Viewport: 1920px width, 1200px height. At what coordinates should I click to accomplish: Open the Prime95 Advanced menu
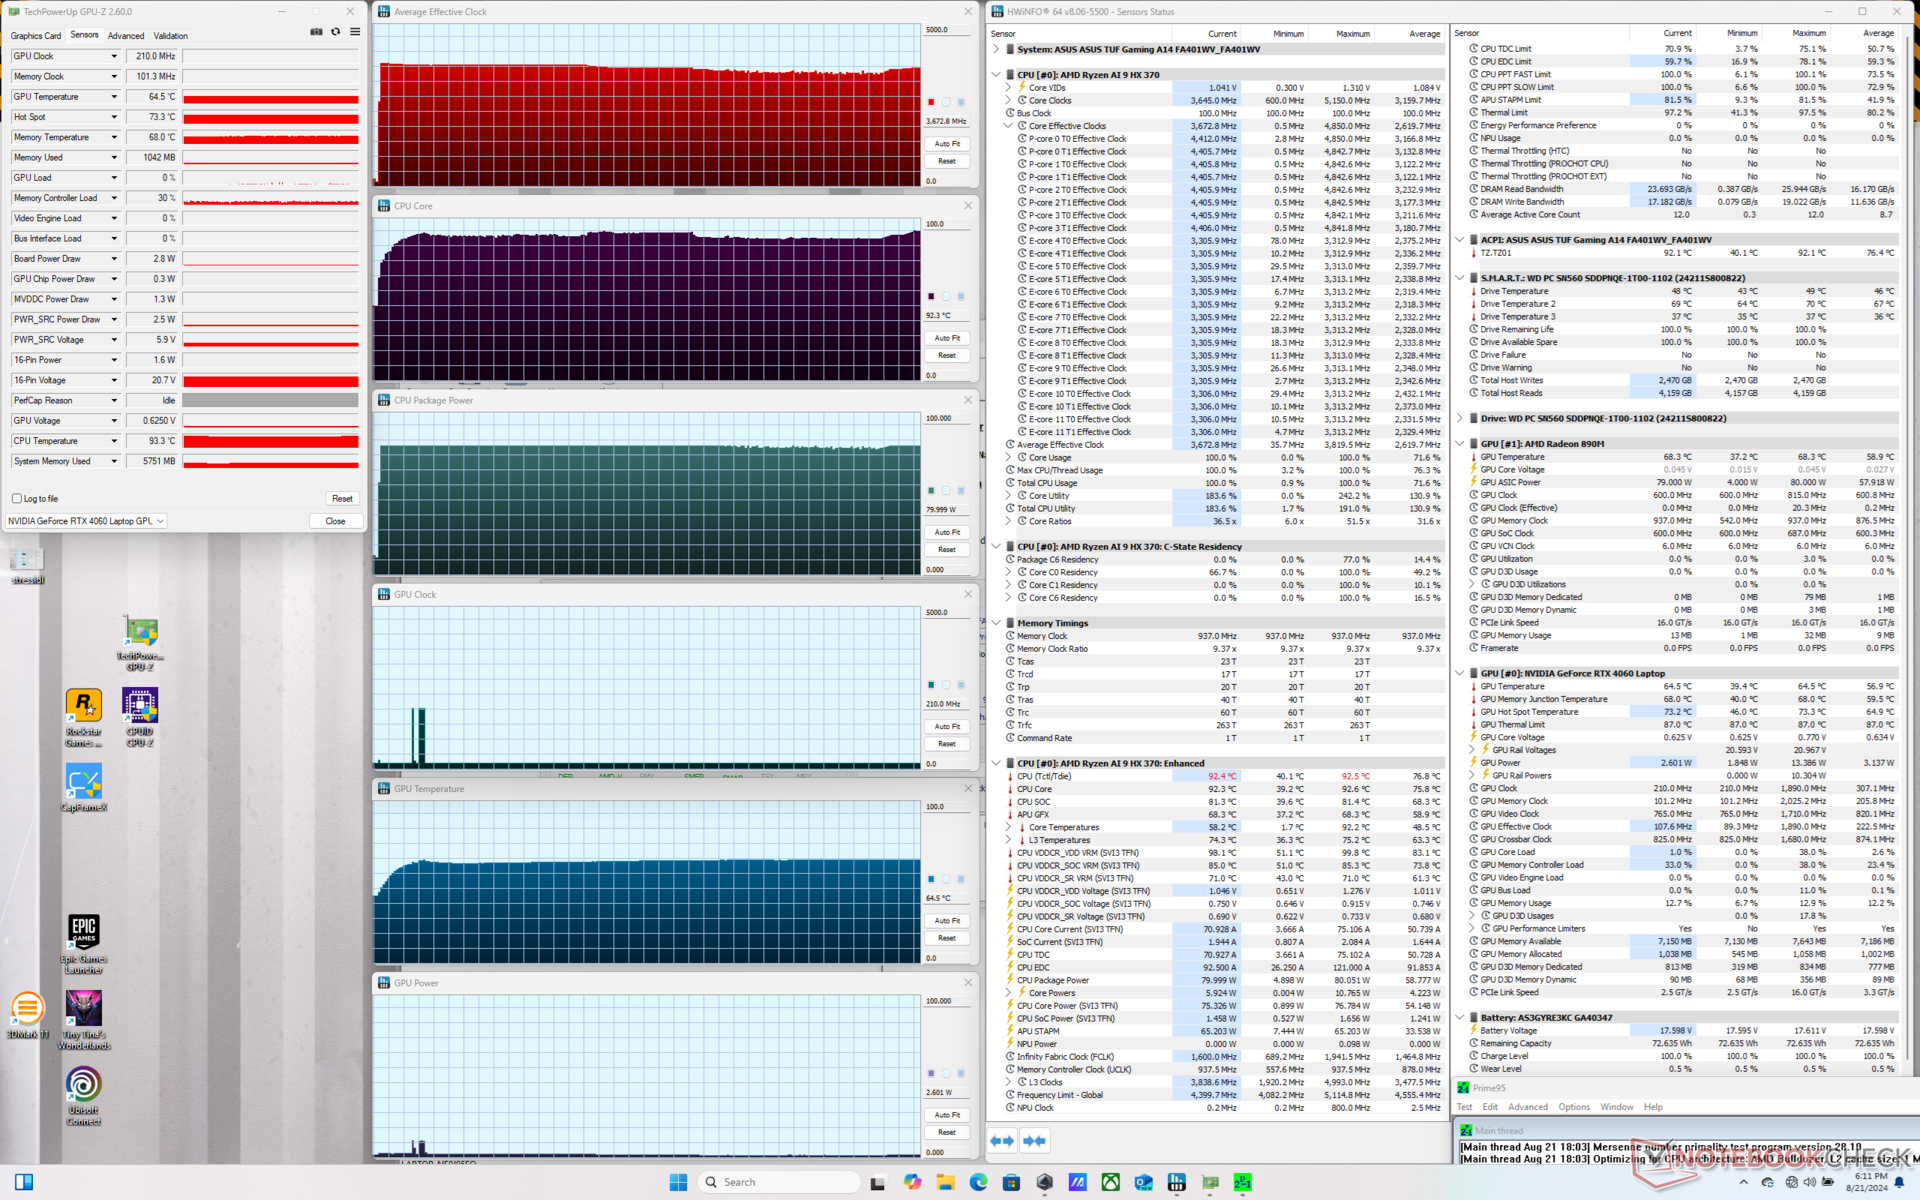(1527, 1107)
